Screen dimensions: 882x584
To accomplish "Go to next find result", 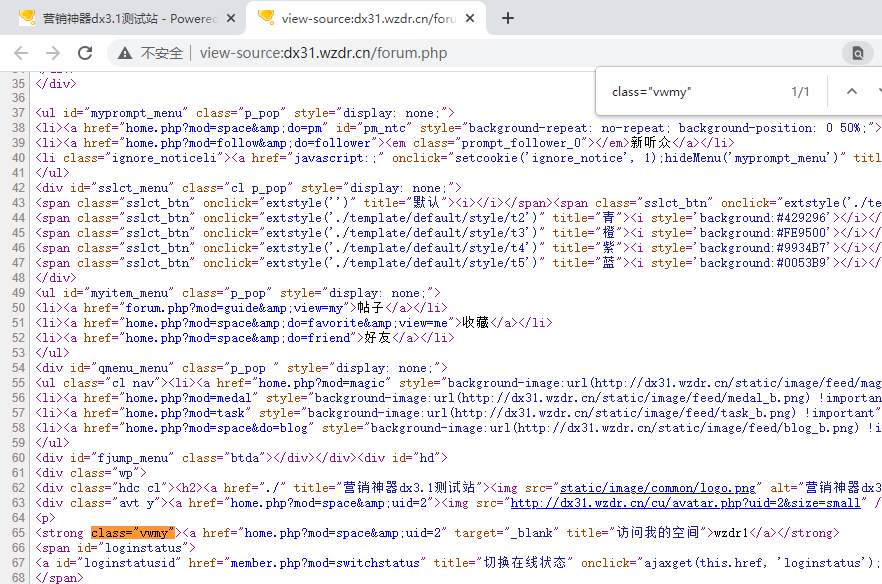I will tap(878, 91).
